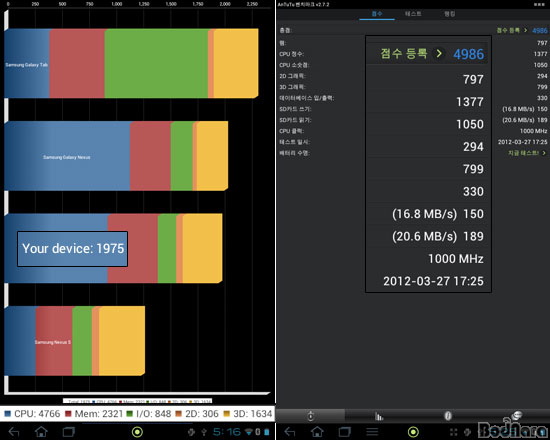Tap the 'Mem: 2321' legend text
This screenshot has width=550, height=440.
click(x=99, y=414)
